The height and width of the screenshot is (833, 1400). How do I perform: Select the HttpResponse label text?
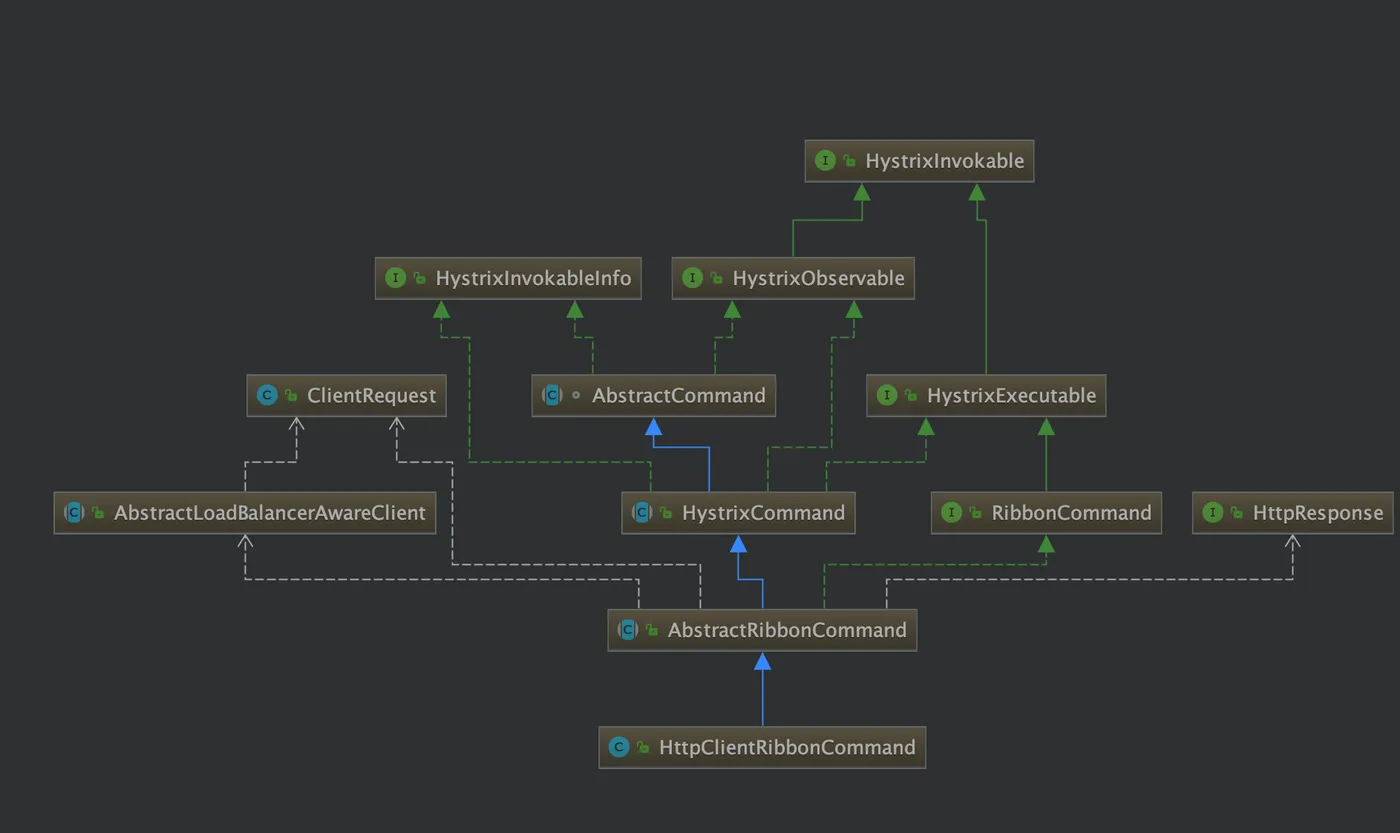coord(1318,512)
